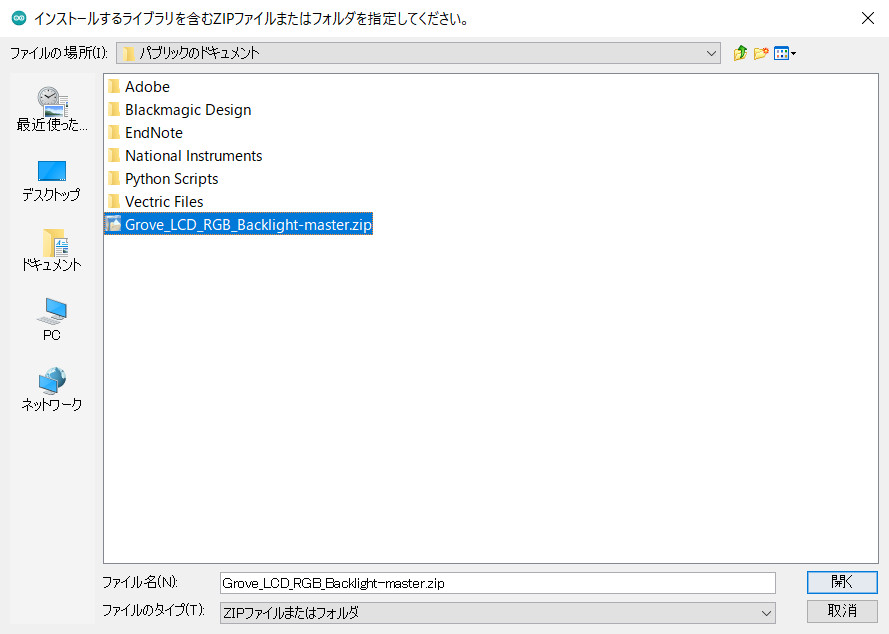Go to デスクトップ in the sidebar
The image size is (889, 634).
click(x=51, y=180)
